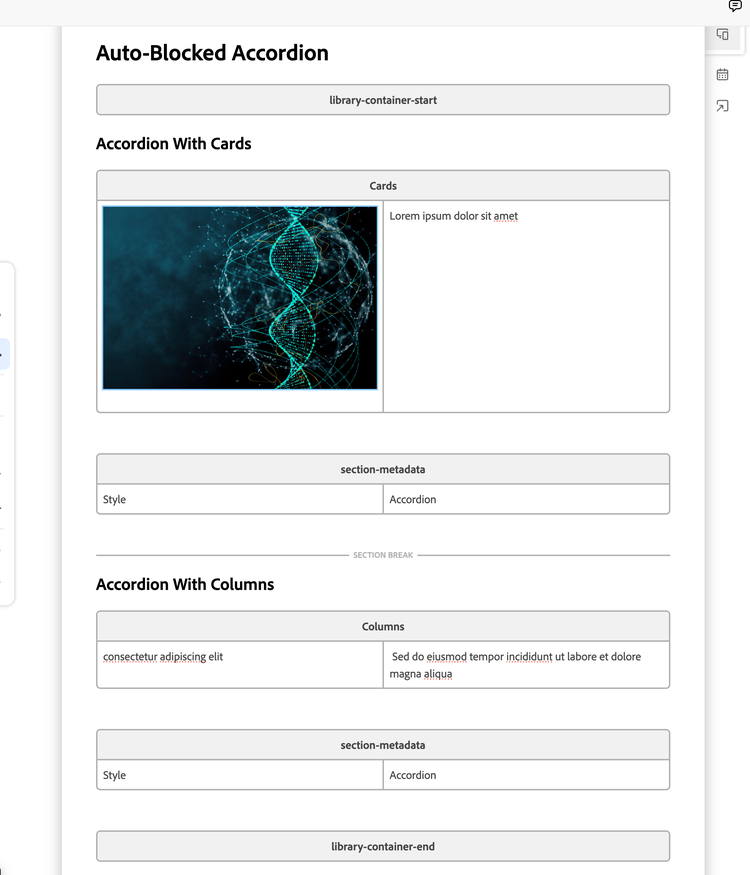Click the consectetur adipiscing elit cell
Screen dimensions: 750x875
pos(240,665)
